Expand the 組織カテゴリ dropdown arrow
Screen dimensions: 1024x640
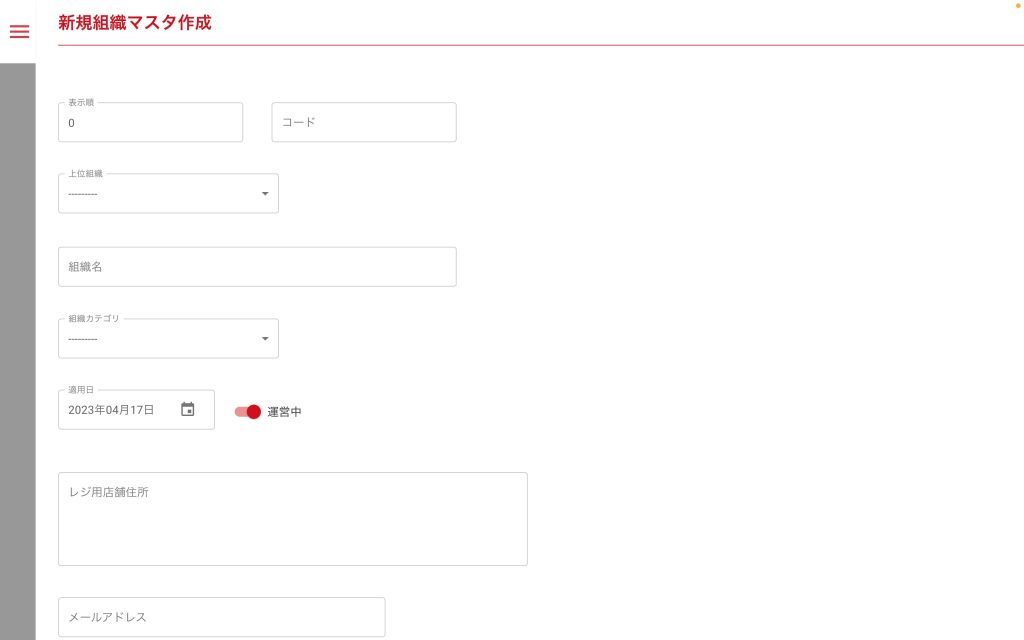click(265, 339)
